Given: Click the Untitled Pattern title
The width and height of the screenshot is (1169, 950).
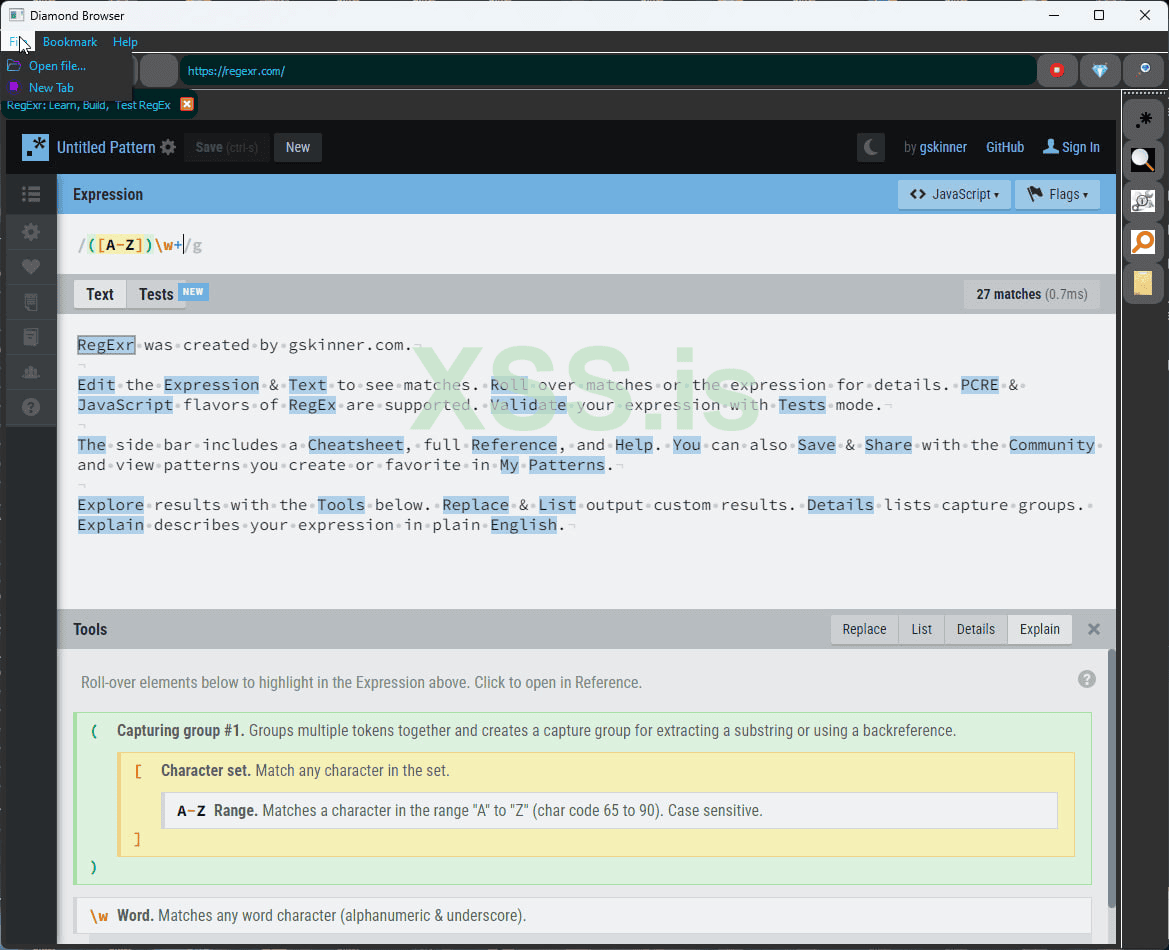Looking at the screenshot, I should (106, 148).
